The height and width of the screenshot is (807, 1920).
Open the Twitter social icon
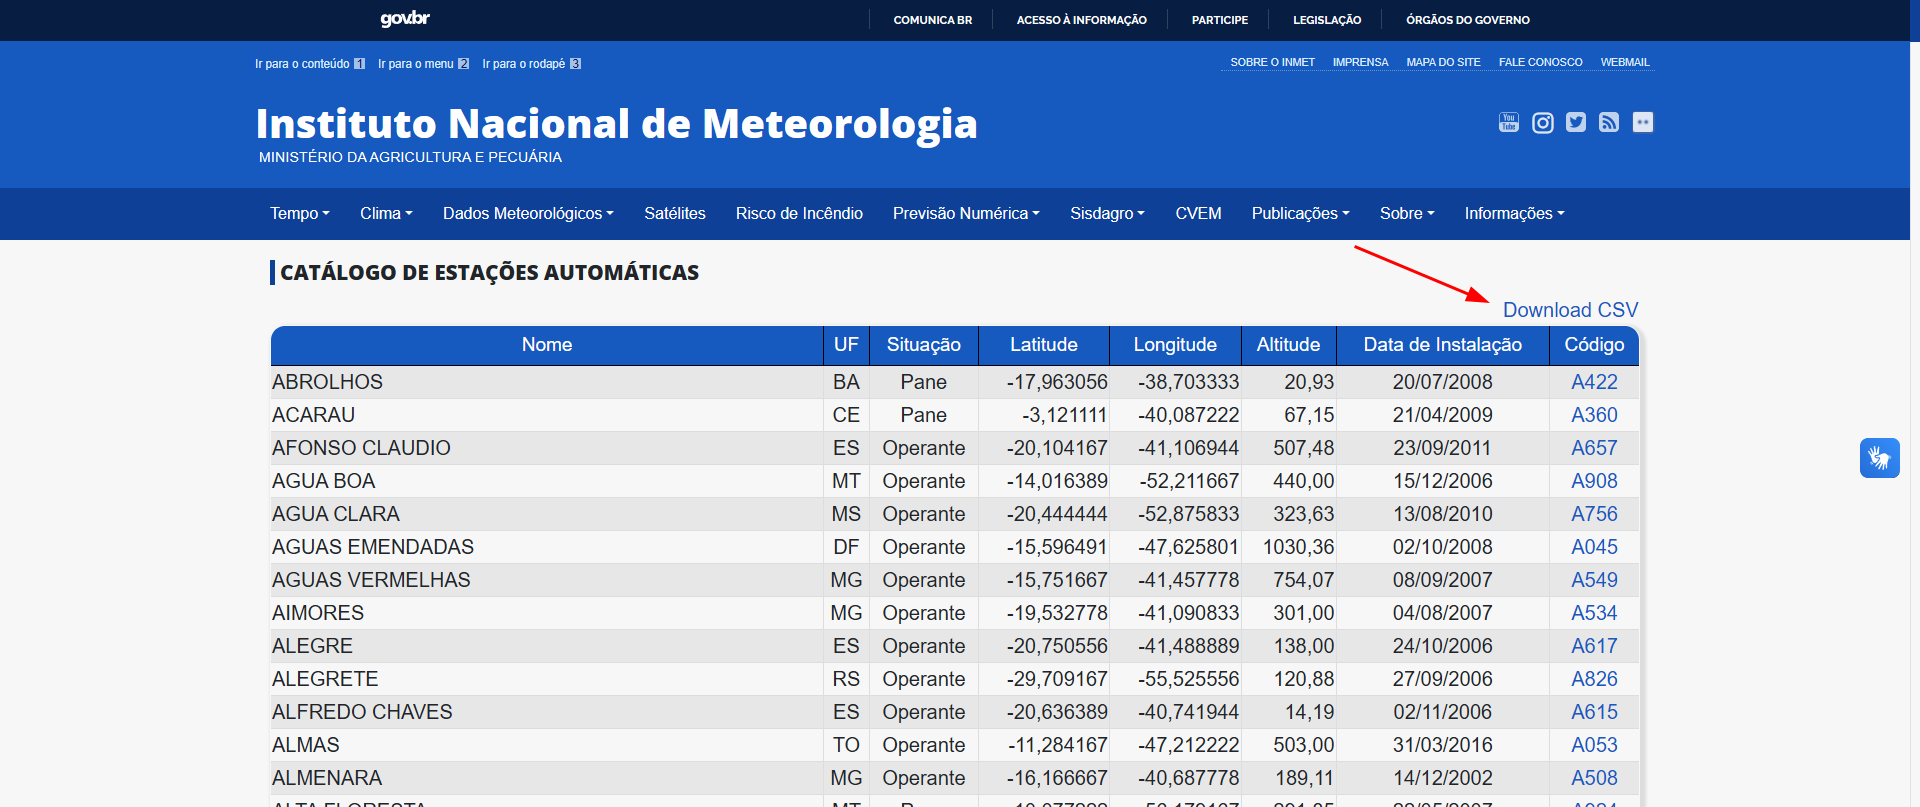1576,122
